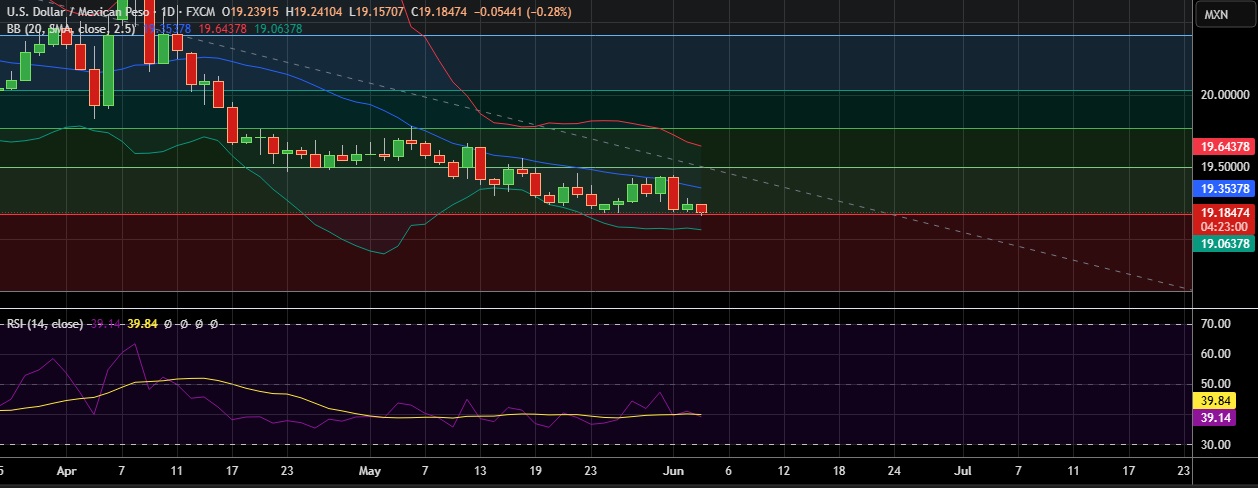Click the Jul label on time axis
This screenshot has width=1258, height=488.
pyautogui.click(x=964, y=468)
